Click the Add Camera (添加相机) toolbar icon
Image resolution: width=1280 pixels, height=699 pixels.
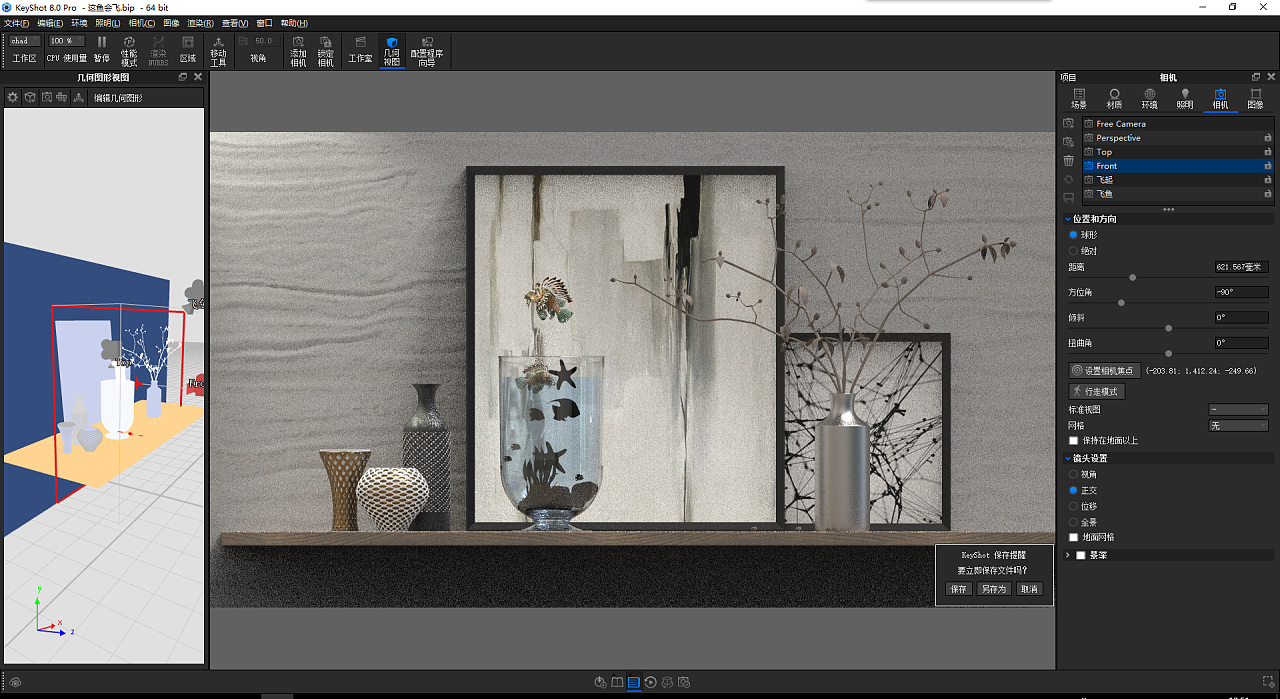[298, 50]
